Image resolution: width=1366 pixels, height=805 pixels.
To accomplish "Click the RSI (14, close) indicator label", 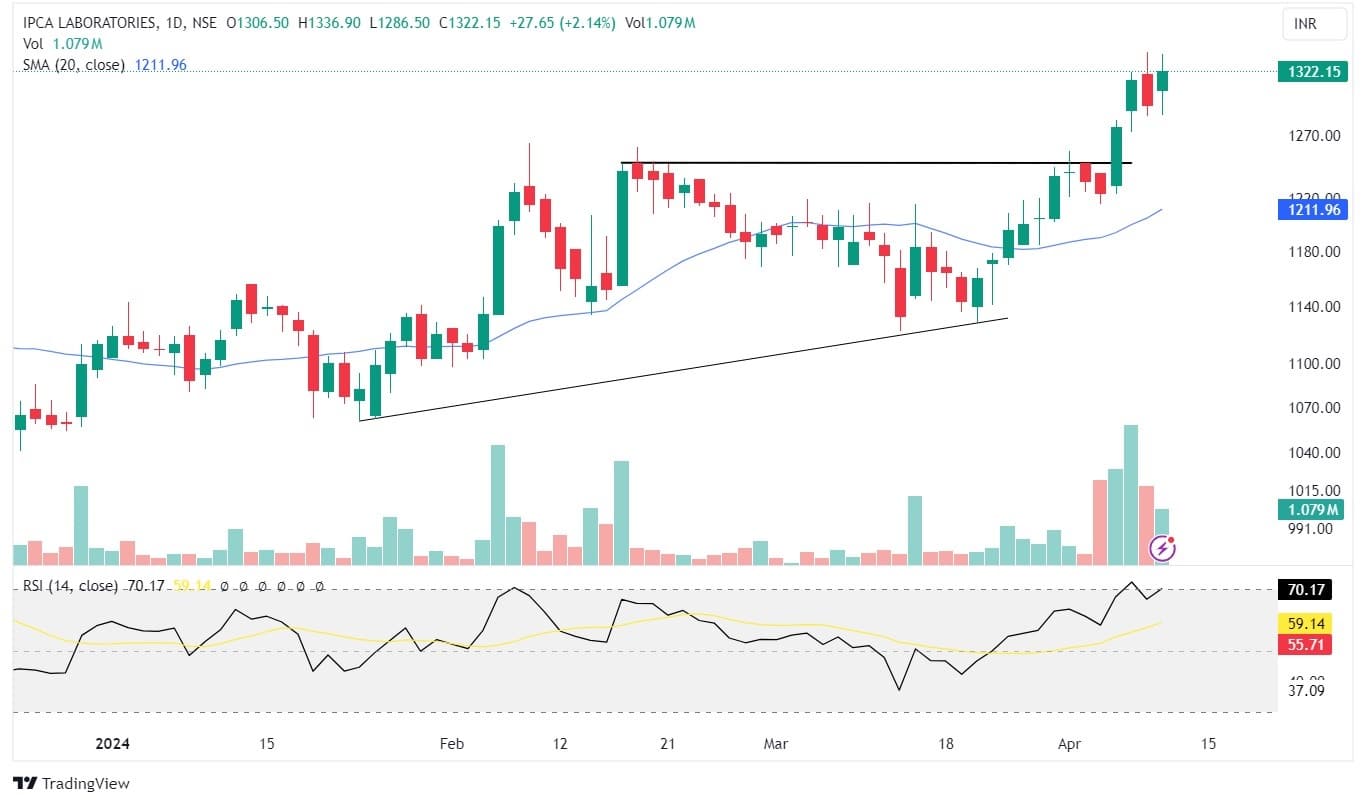I will (70, 586).
